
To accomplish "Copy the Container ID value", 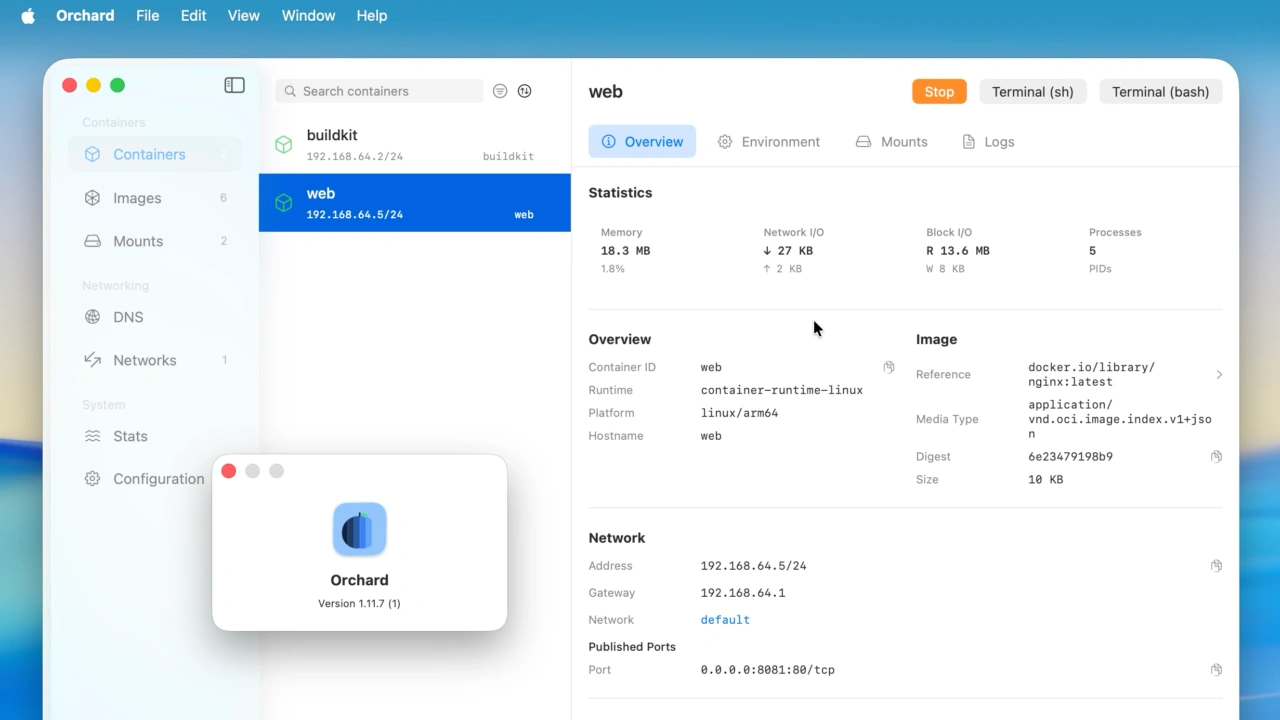I will coord(888,368).
